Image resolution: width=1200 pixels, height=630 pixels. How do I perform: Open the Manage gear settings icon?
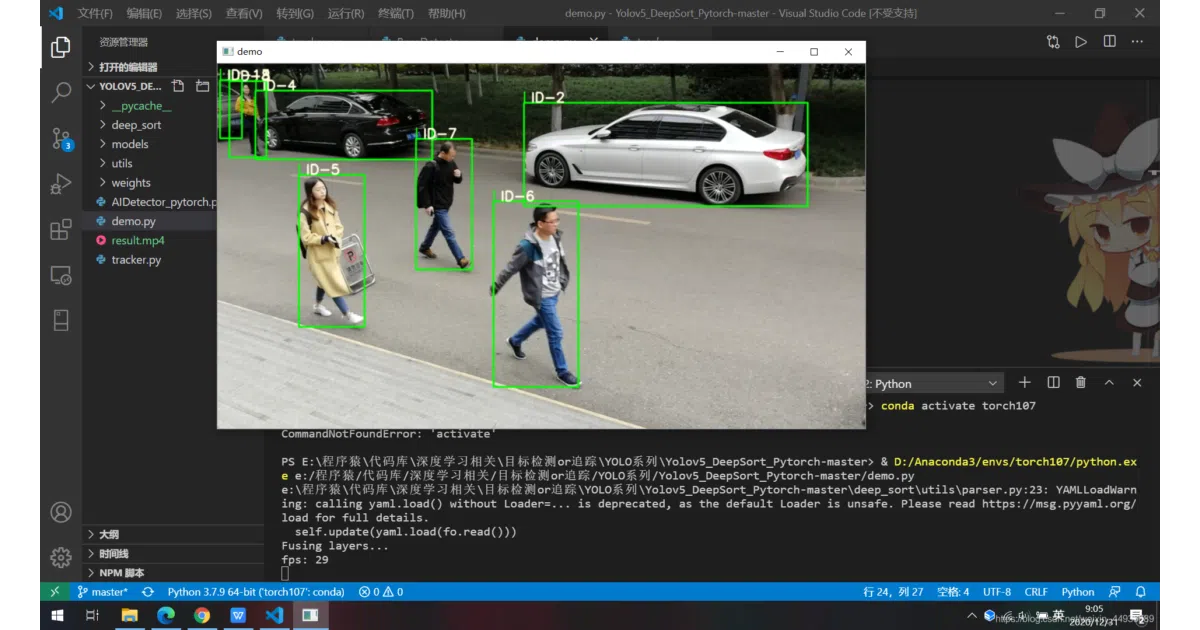pos(61,557)
